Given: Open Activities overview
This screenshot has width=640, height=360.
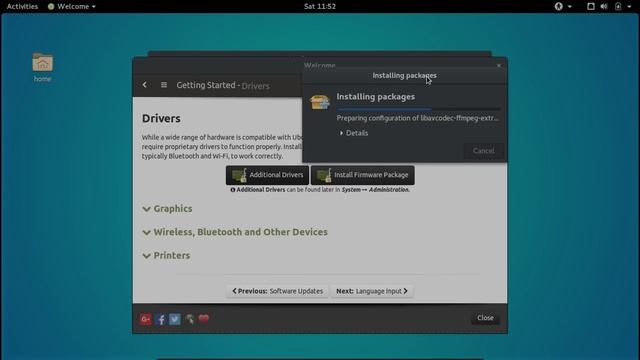Looking at the screenshot, I should [22, 6].
